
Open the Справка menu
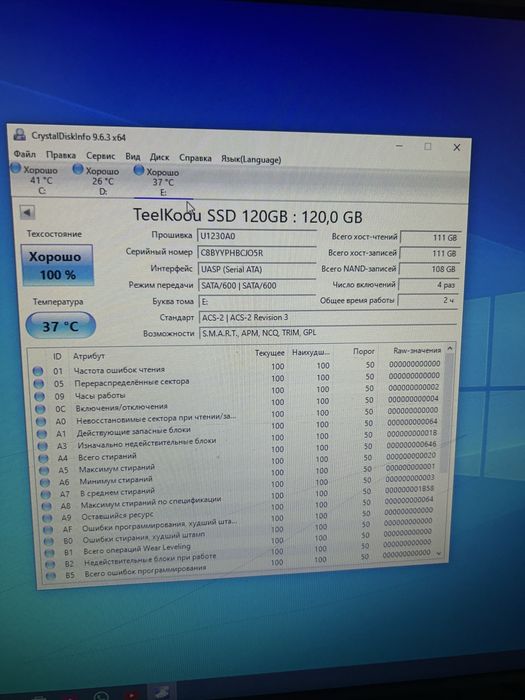point(195,158)
